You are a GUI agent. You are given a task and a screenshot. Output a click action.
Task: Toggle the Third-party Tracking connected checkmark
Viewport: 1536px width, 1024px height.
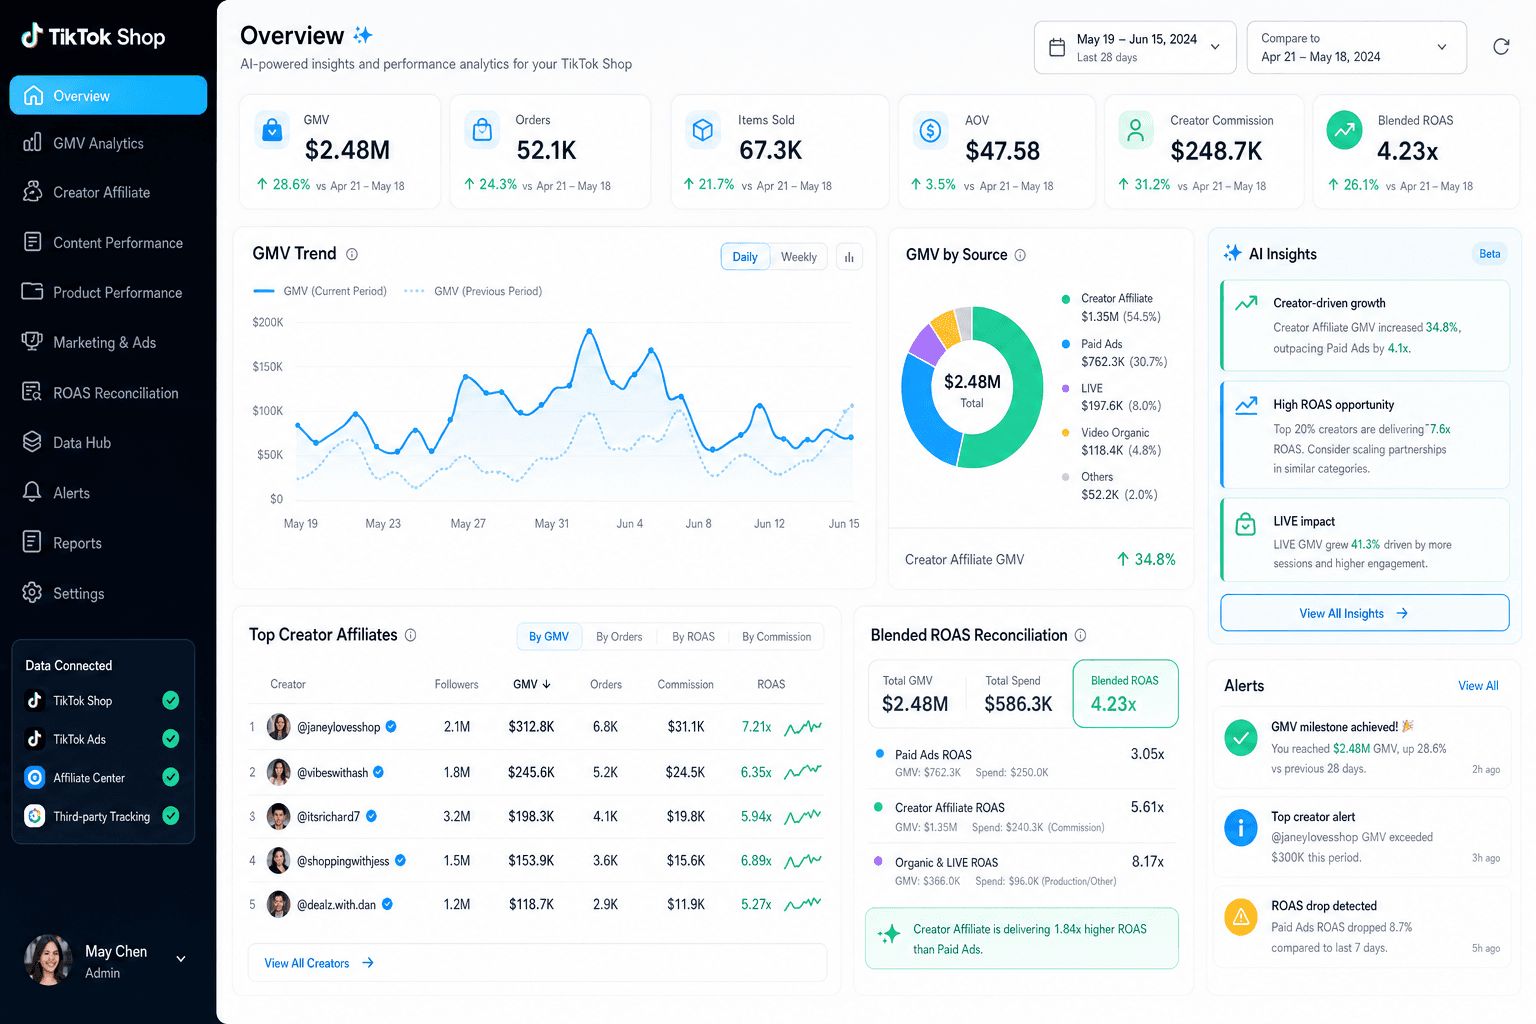point(171,816)
